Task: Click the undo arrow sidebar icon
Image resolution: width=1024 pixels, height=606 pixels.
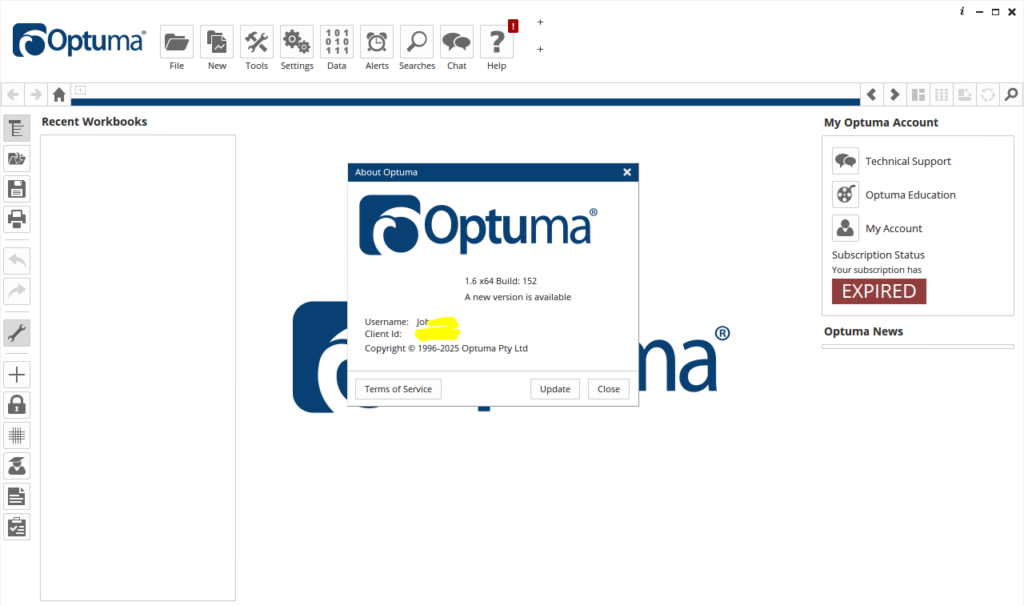Action: coord(17,261)
